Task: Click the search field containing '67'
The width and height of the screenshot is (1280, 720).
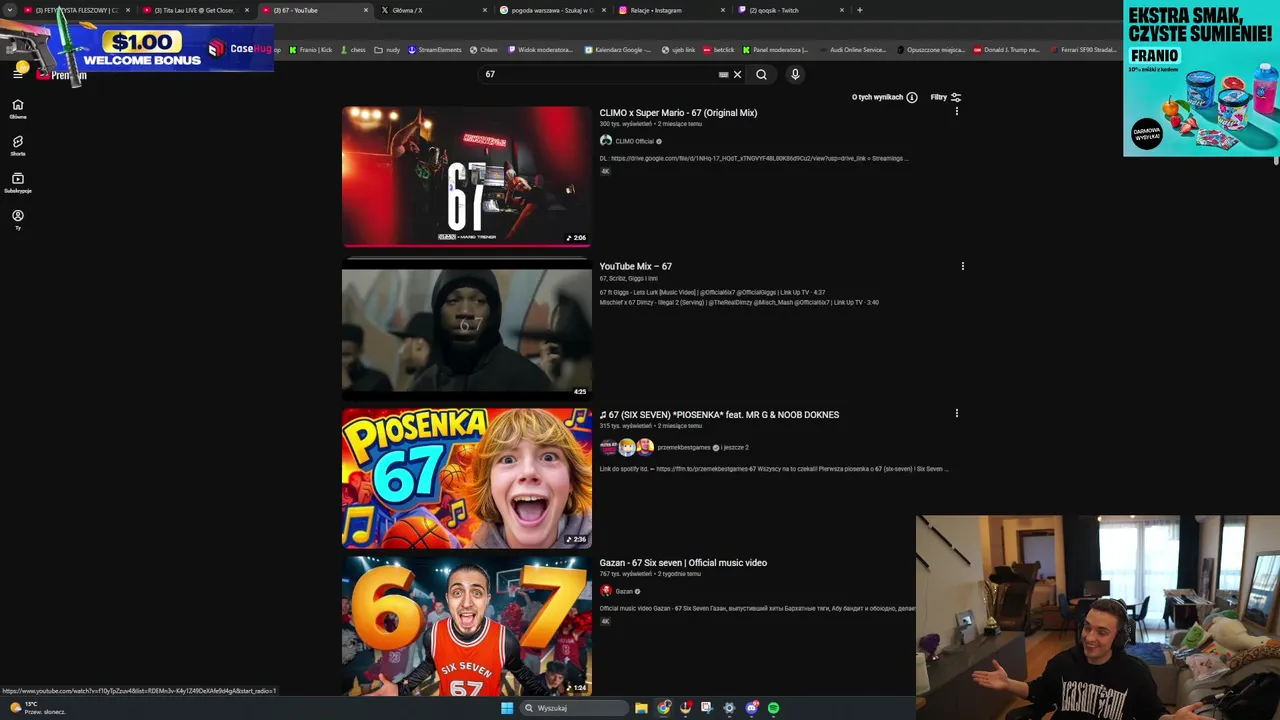Action: coord(600,74)
